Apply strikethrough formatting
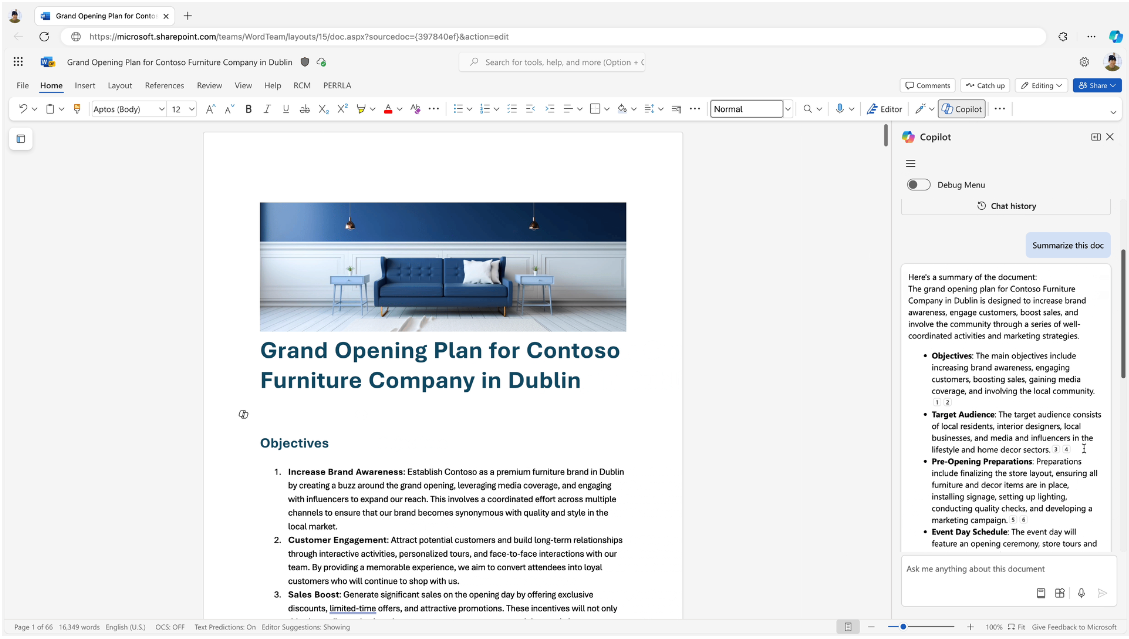Screen dimensions: 1129x639 click(x=304, y=109)
